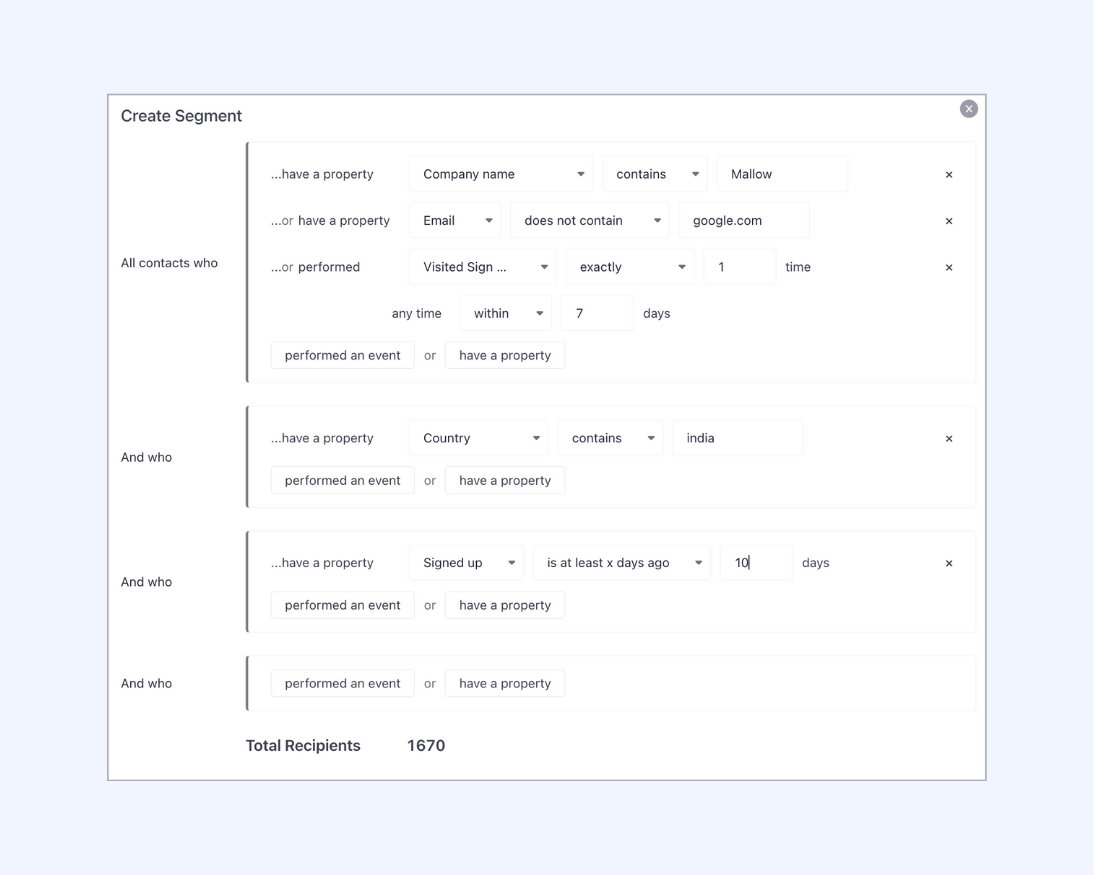
Task: Open the does not contain operator dropdown
Action: coord(590,220)
